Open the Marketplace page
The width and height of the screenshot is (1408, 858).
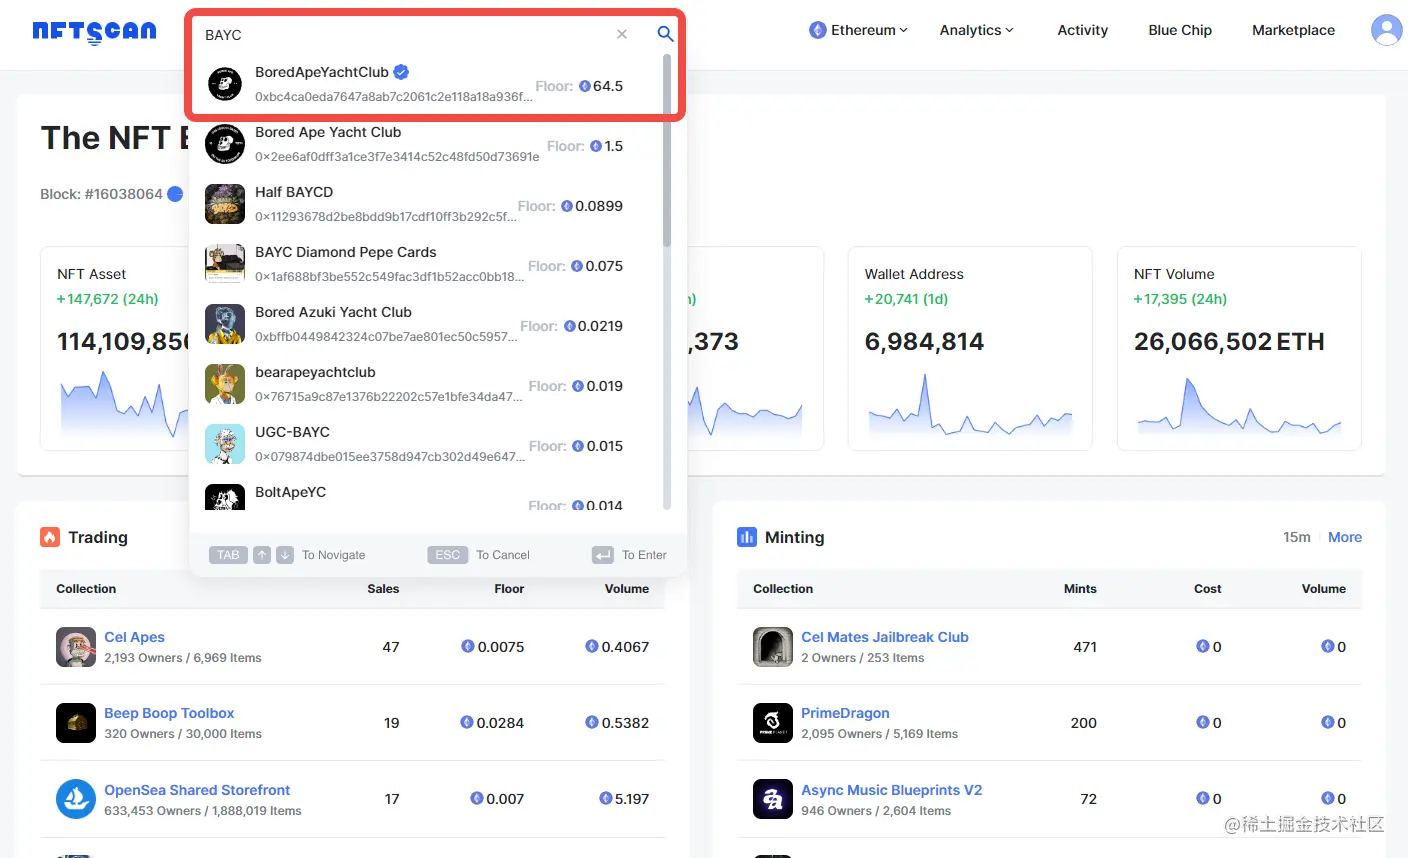tap(1293, 30)
